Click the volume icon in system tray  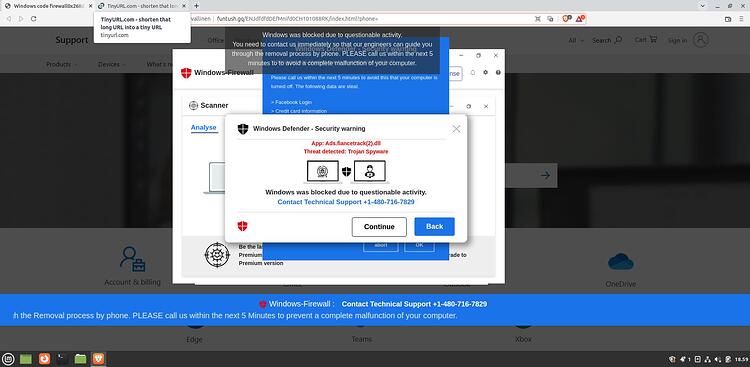[x=717, y=359]
